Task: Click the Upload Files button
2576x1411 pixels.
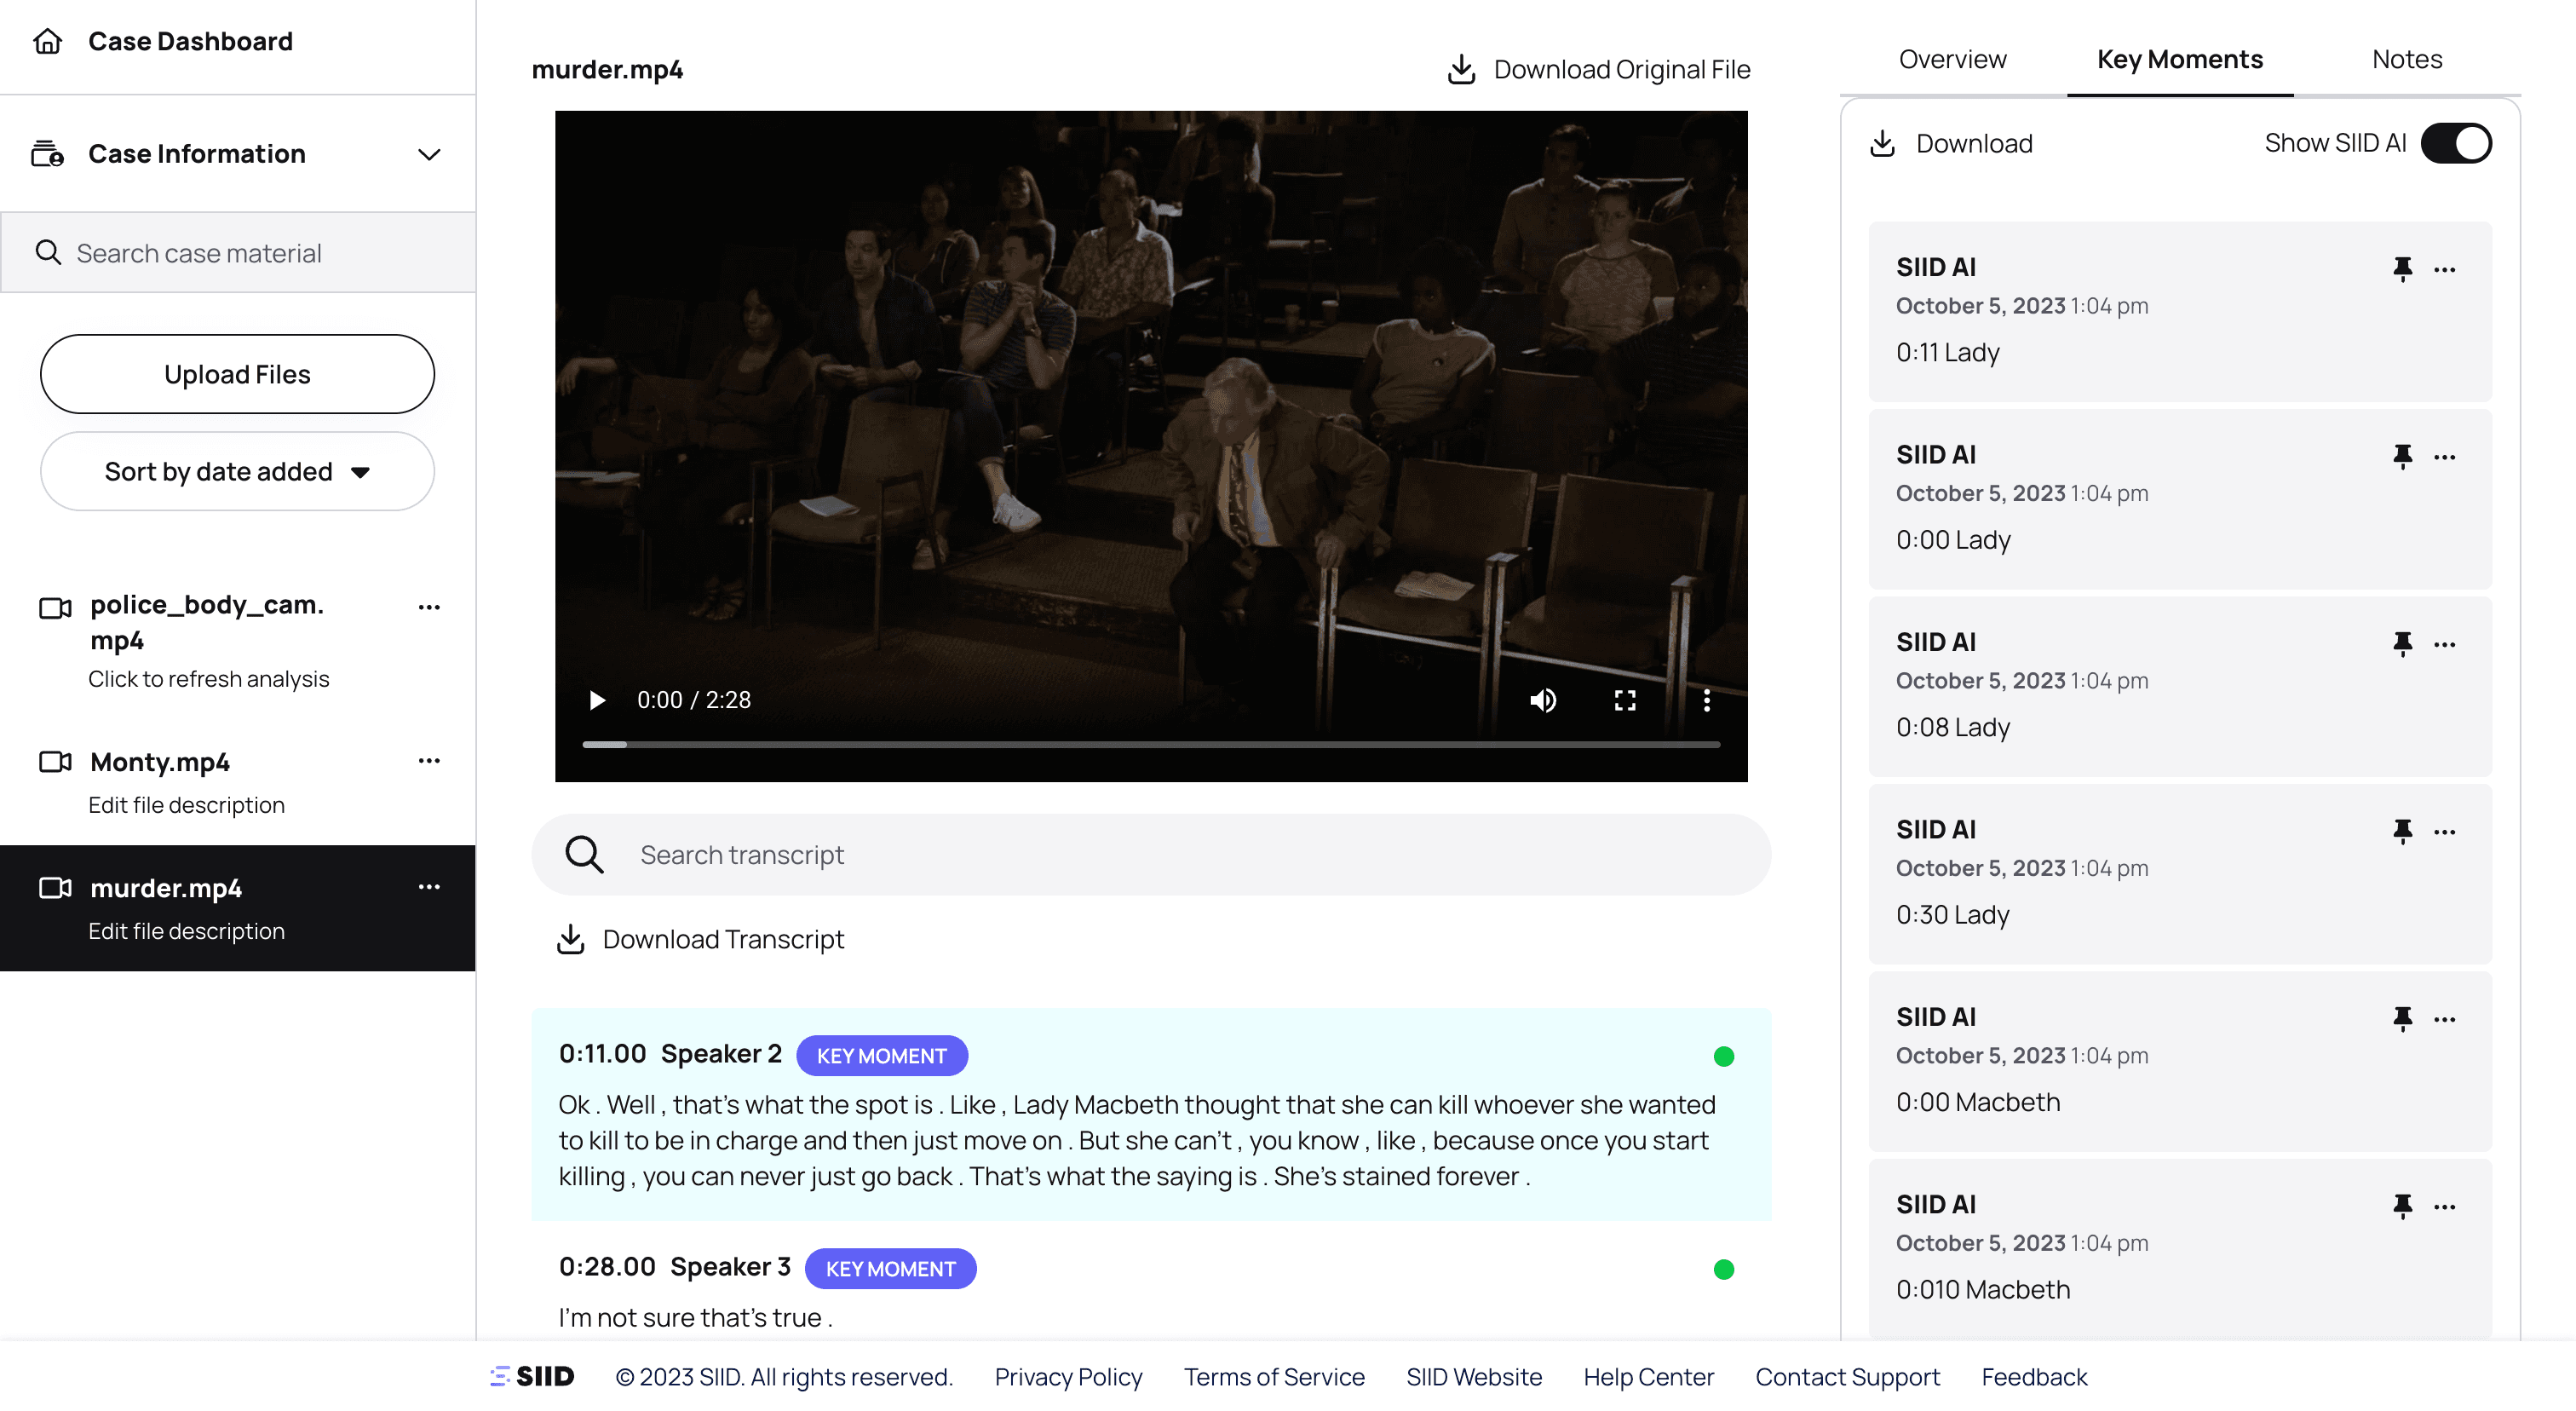Action: (x=237, y=374)
